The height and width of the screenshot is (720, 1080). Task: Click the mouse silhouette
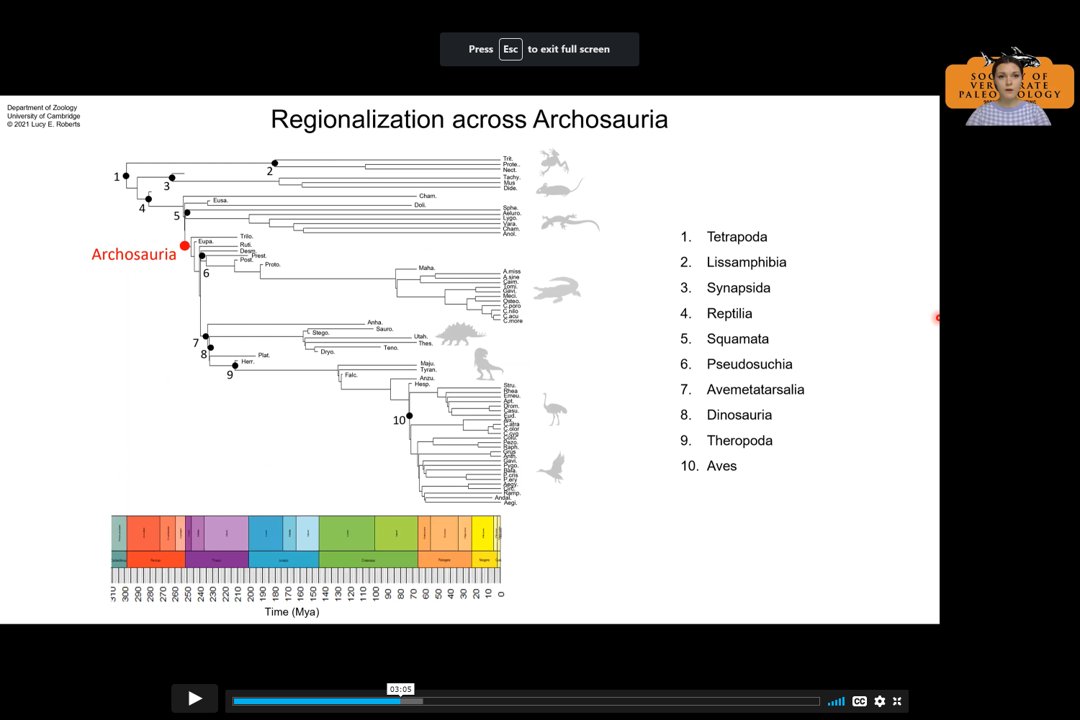tap(559, 187)
